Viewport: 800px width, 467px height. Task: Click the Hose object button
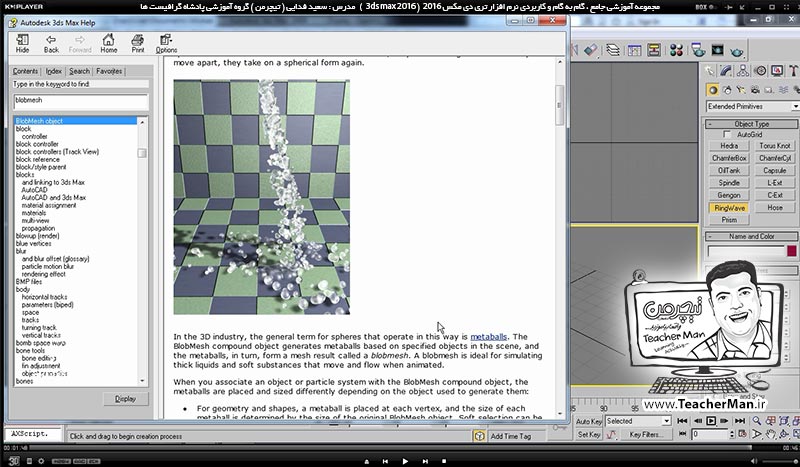(774, 208)
